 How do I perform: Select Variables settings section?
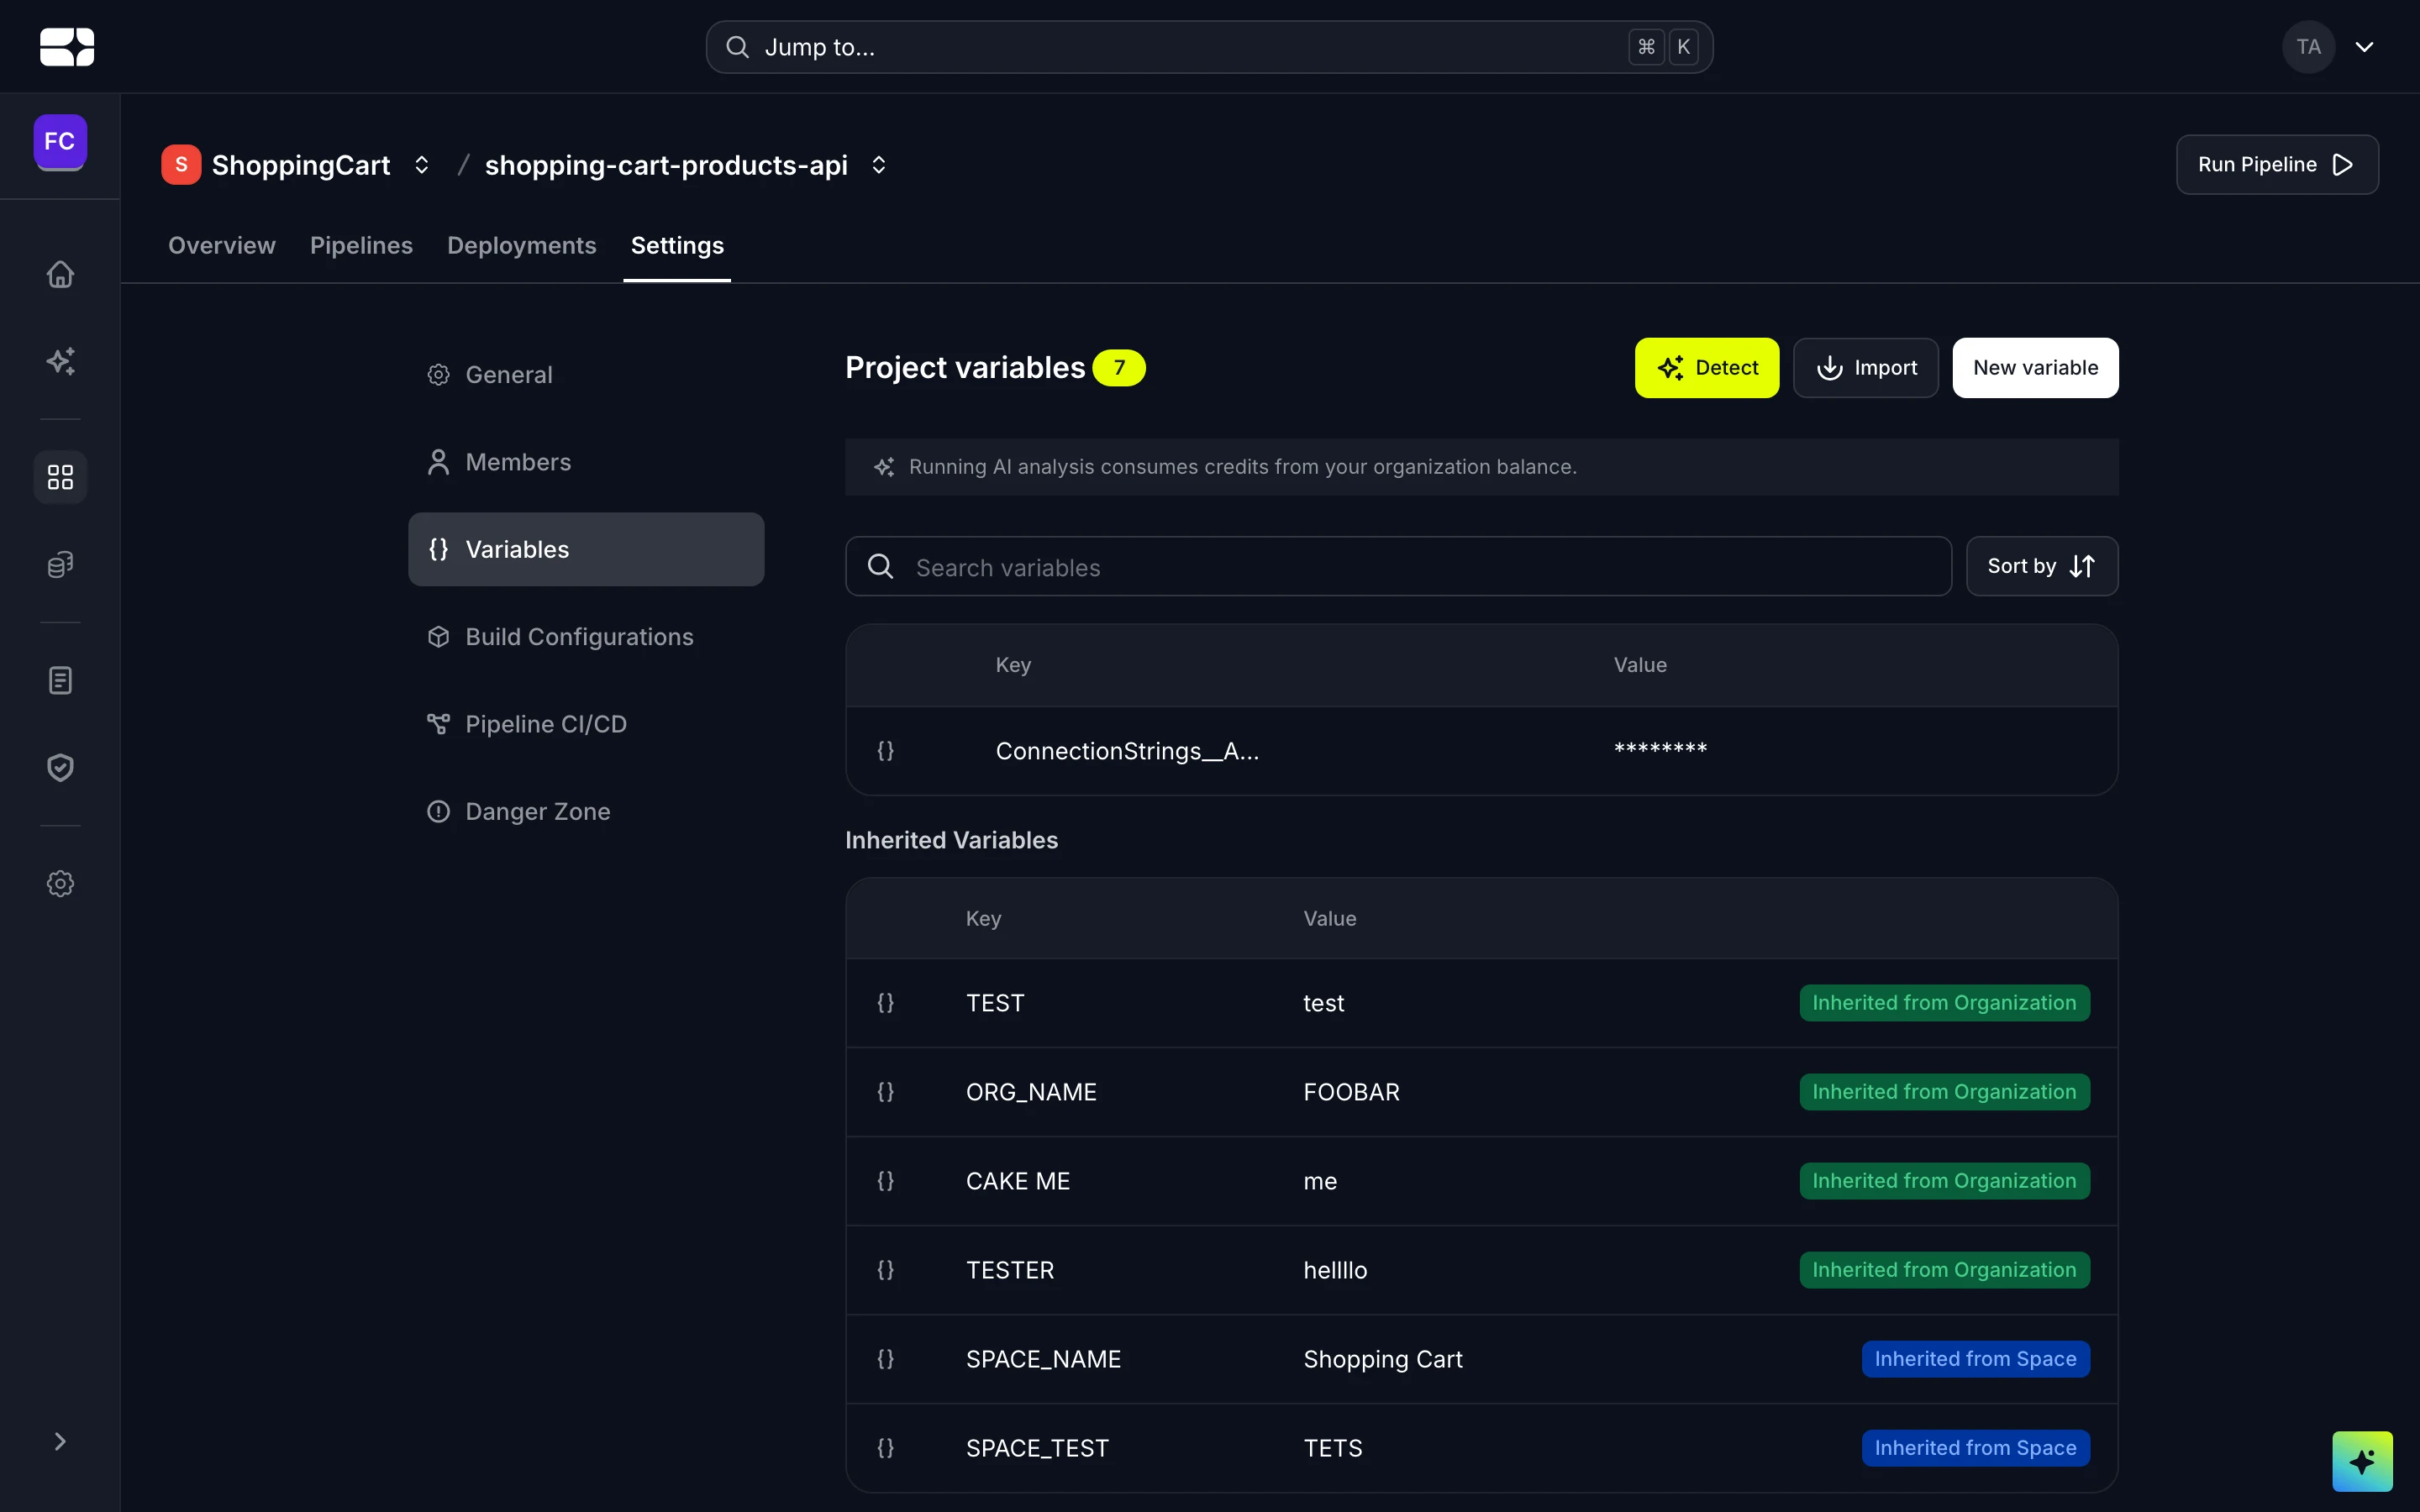586,549
